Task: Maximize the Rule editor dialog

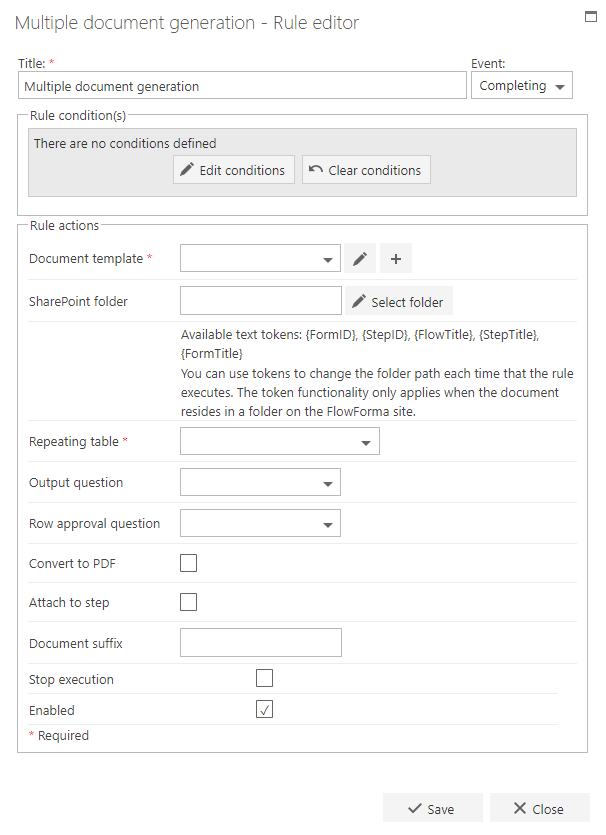Action: pos(591,17)
